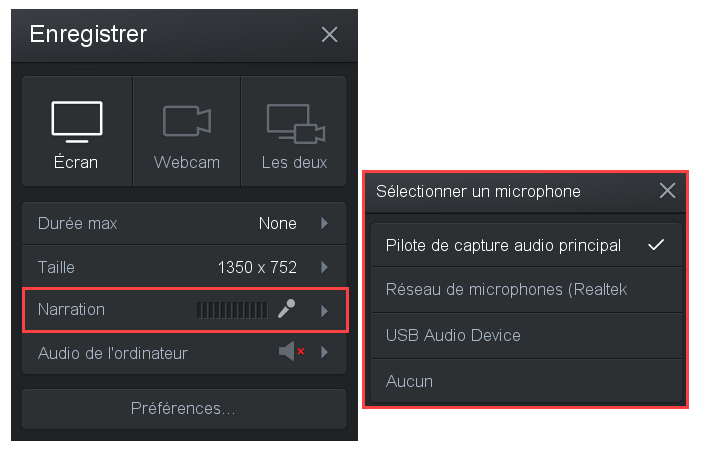Click the Narration microphone icon
702x450 pixels.
click(x=287, y=309)
